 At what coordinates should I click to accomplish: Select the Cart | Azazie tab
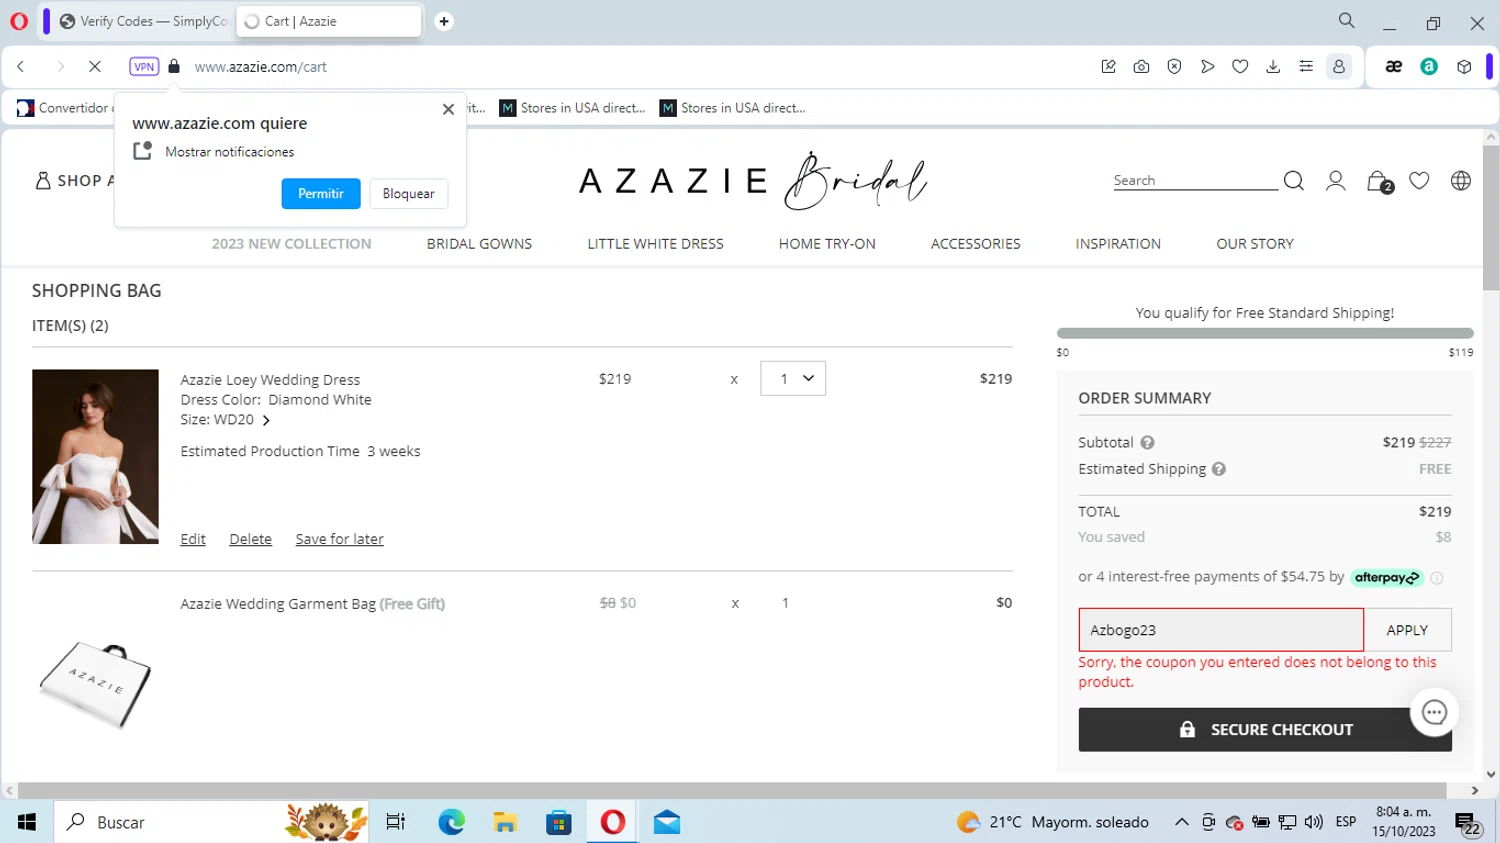click(329, 21)
